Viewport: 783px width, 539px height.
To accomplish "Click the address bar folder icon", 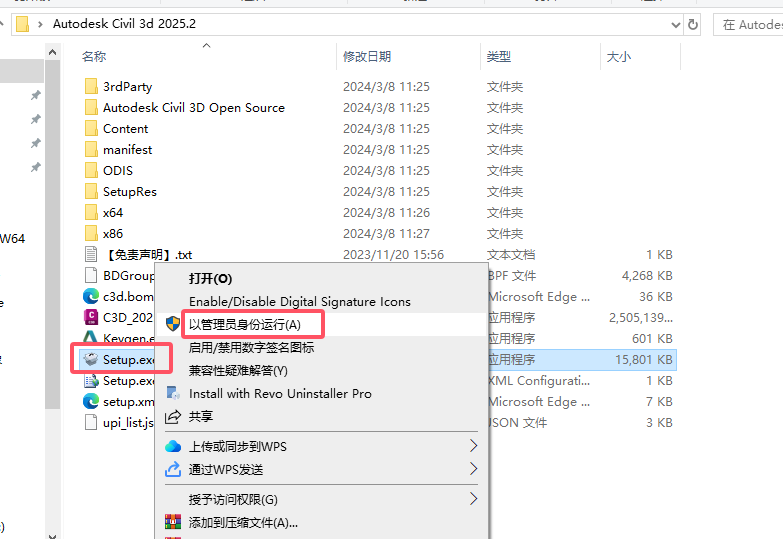I will [x=22, y=24].
